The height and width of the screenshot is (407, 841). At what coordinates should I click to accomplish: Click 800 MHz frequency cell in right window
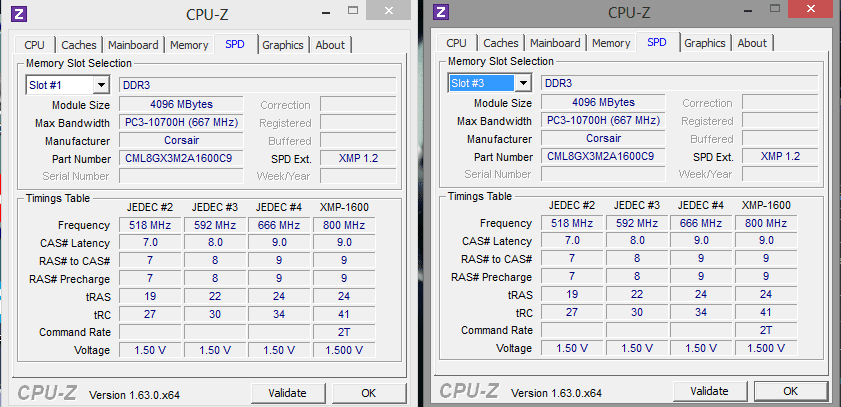[x=766, y=223]
